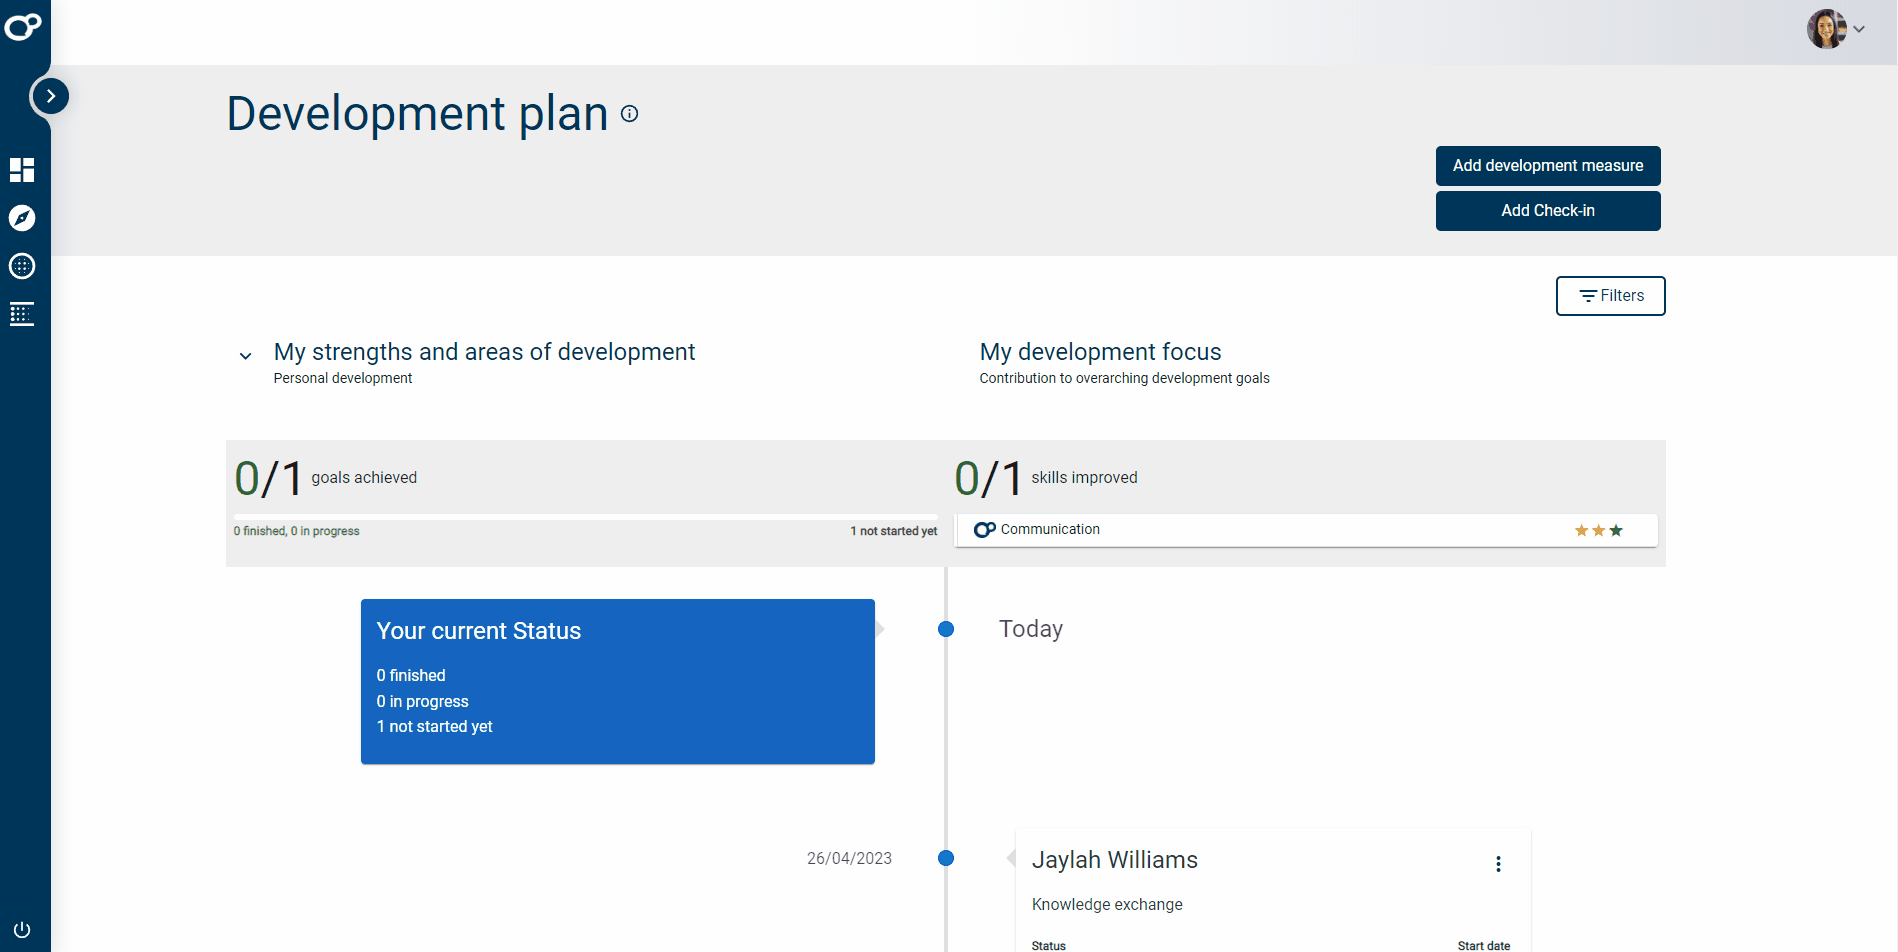1898x952 pixels.
Task: Click the company logo in the sidebar
Action: [22, 26]
